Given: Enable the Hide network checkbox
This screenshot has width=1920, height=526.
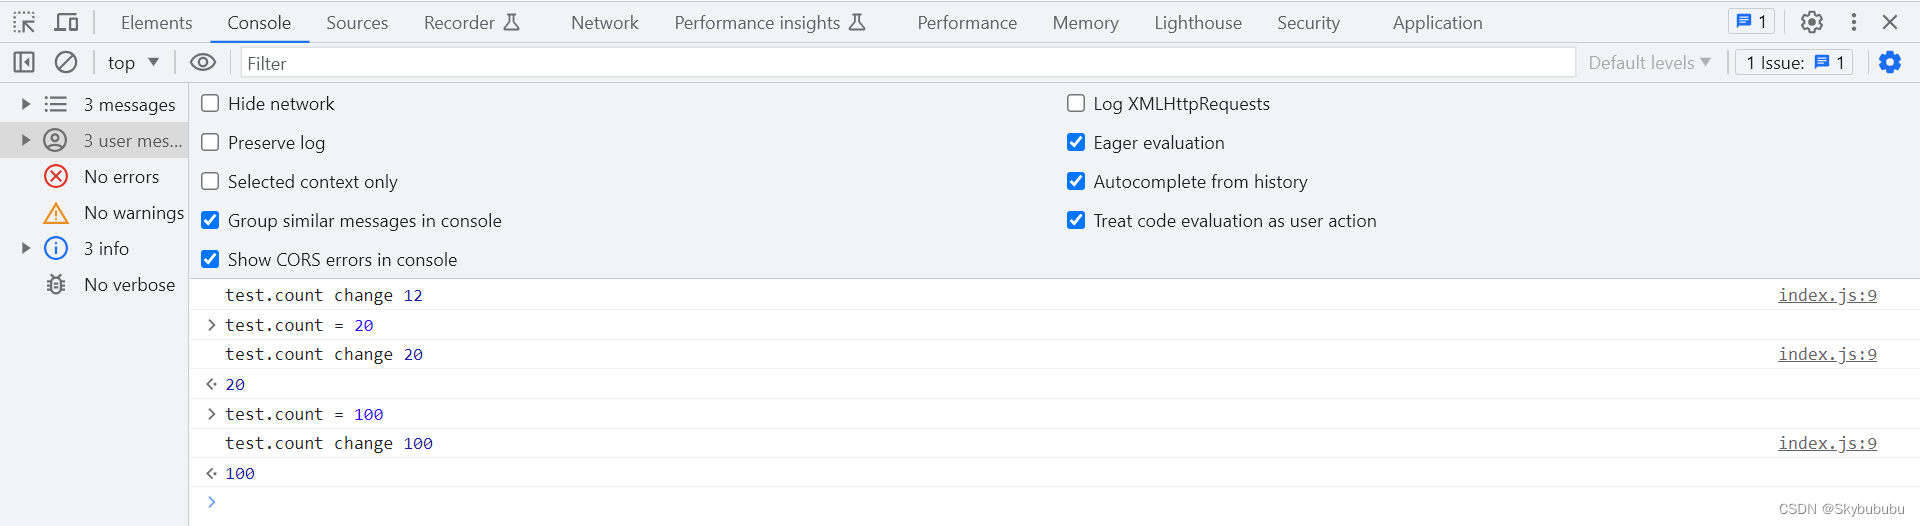Looking at the screenshot, I should pos(210,104).
